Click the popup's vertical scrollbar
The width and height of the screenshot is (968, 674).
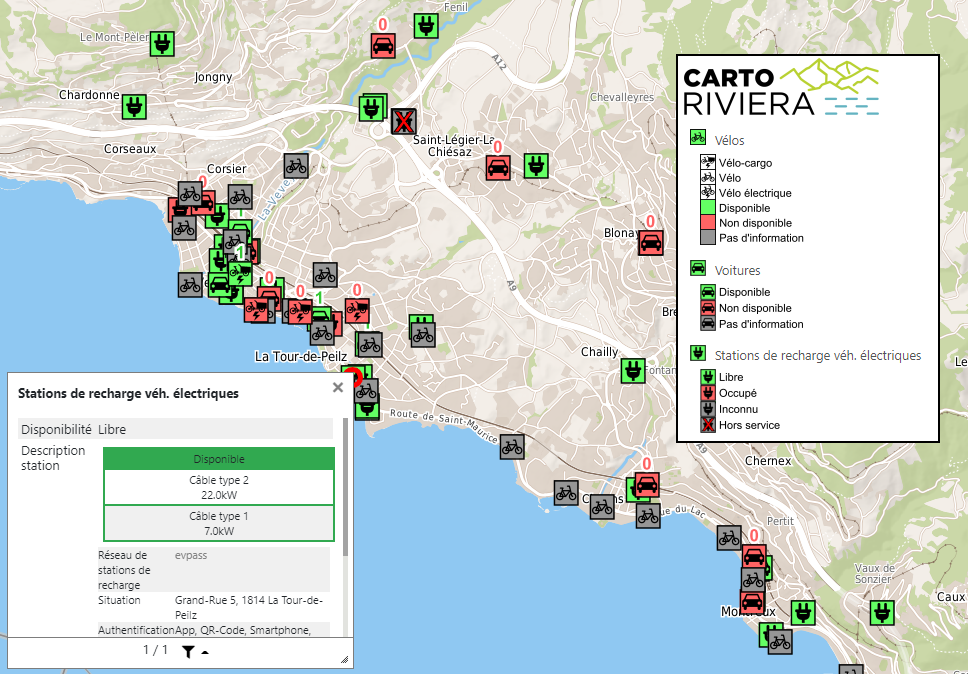coord(346,490)
